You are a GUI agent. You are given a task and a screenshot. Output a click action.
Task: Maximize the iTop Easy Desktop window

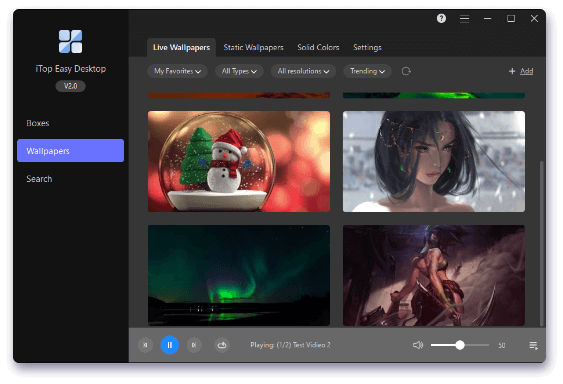[x=511, y=19]
